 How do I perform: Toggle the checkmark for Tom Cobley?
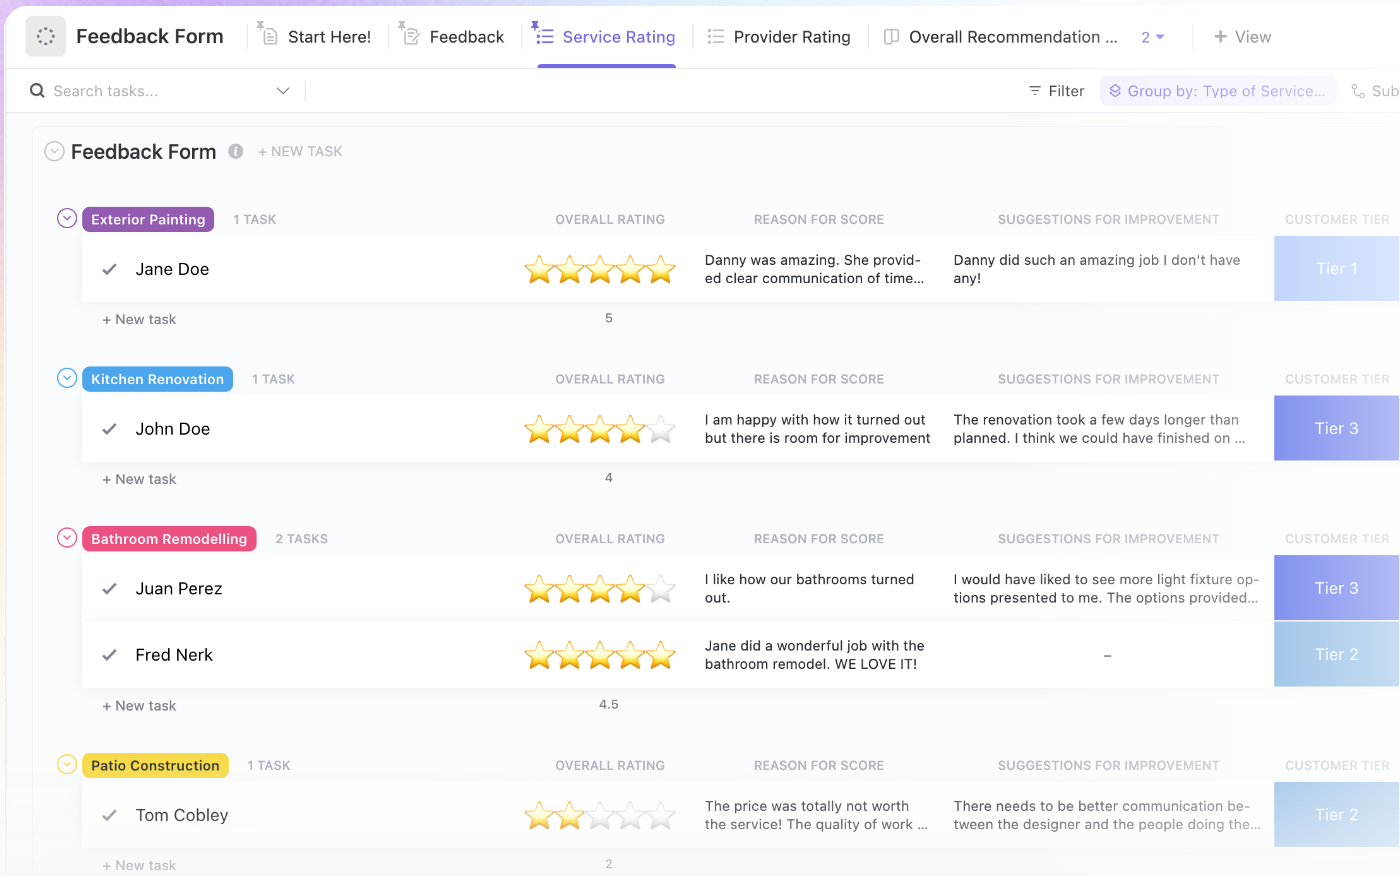110,816
